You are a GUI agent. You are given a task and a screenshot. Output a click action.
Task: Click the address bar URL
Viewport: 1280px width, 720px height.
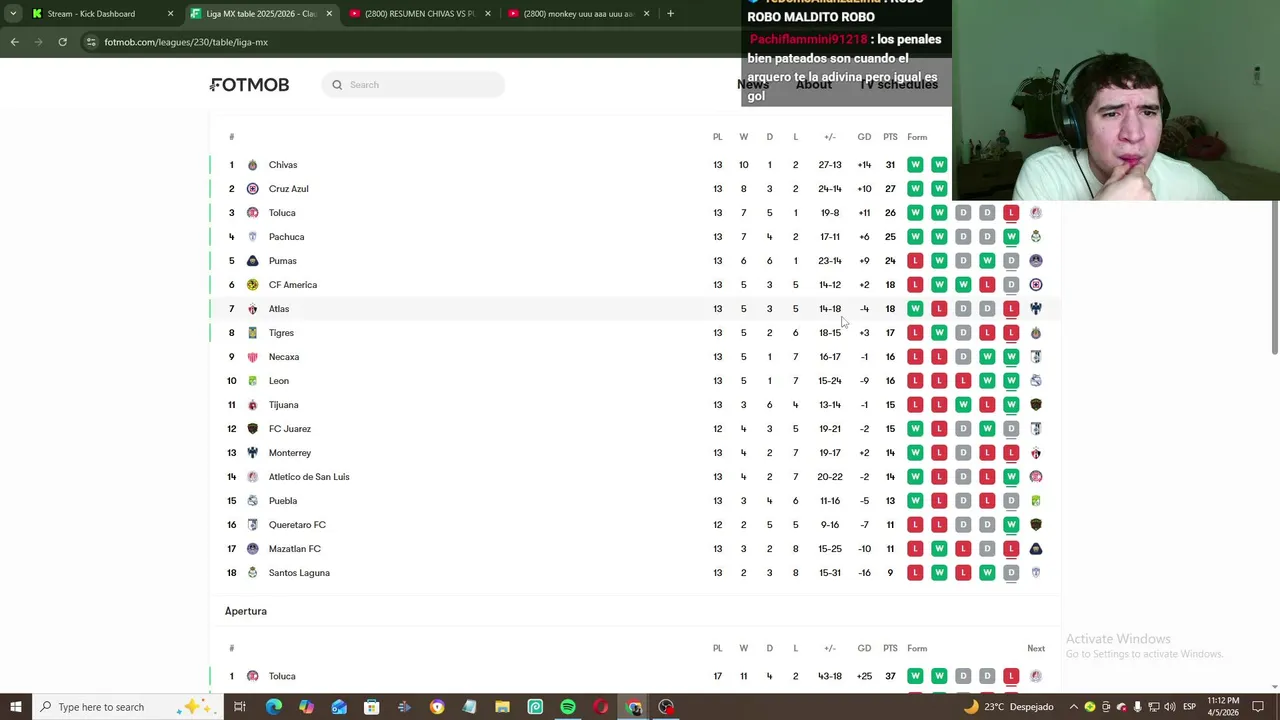pos(186,42)
